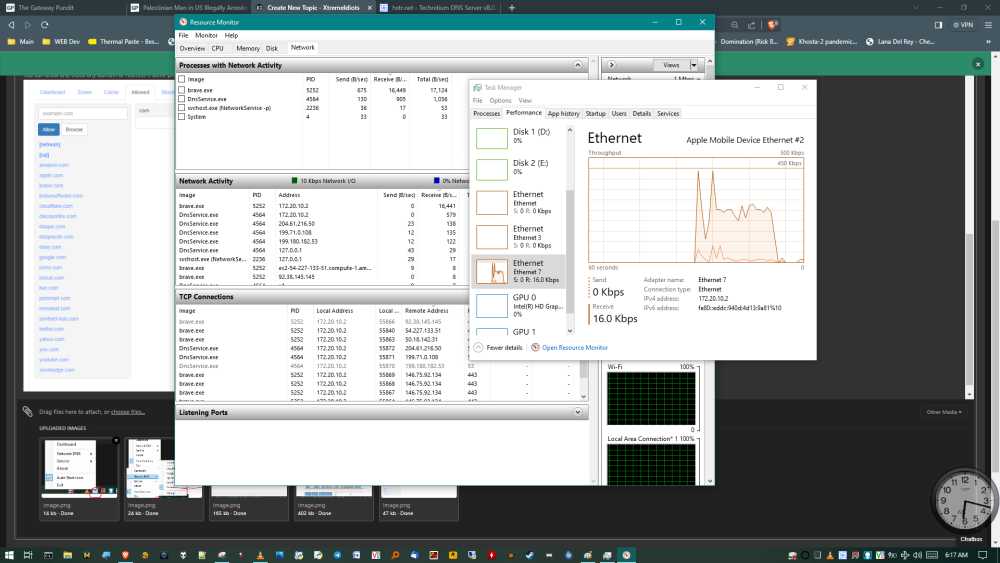Click the Resource Monitor taskbar icon
Screen dimensions: 1000x563
[x=626, y=553]
